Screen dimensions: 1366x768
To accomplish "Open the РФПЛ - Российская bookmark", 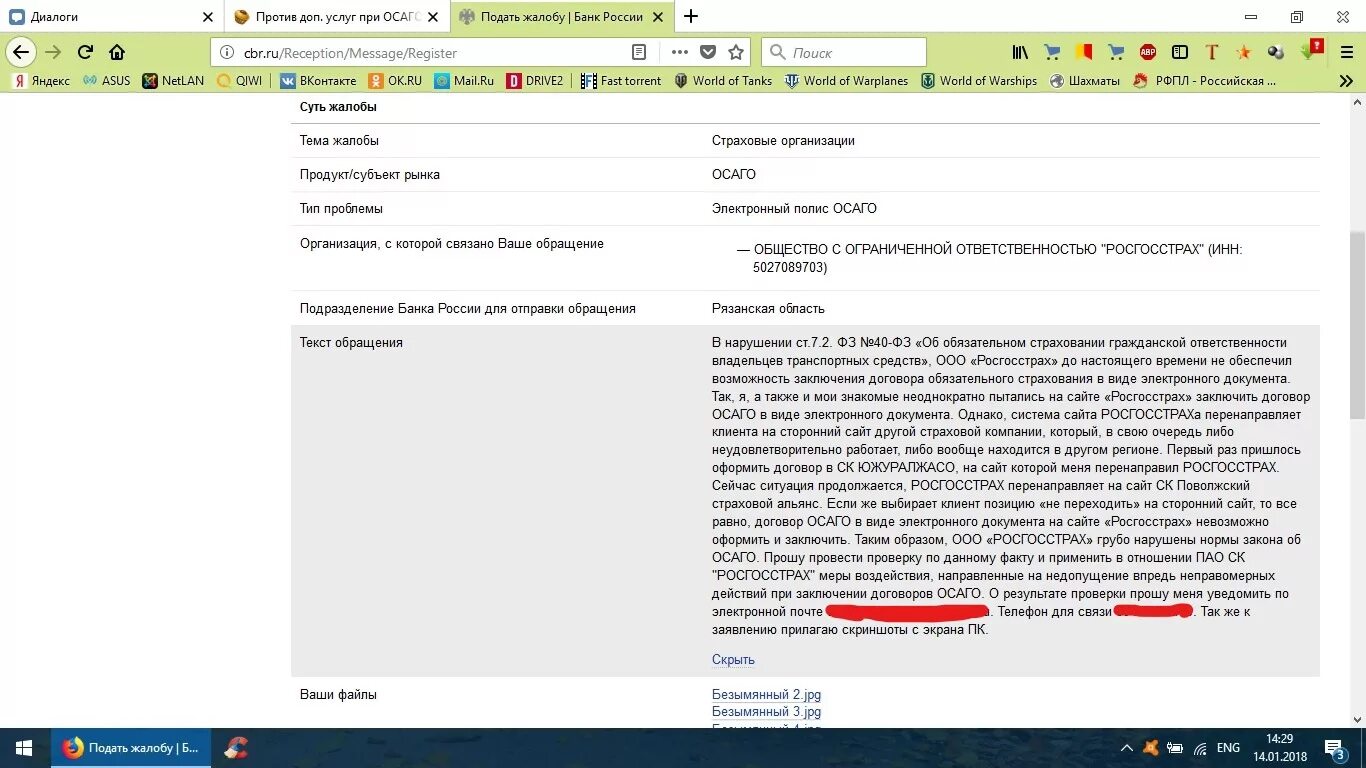I will [1205, 81].
